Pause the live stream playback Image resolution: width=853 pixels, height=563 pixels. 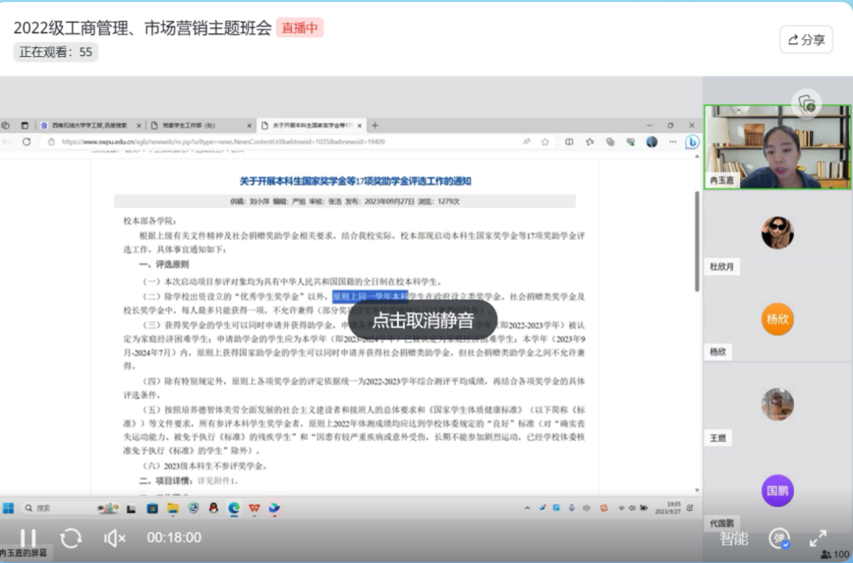[x=28, y=538]
